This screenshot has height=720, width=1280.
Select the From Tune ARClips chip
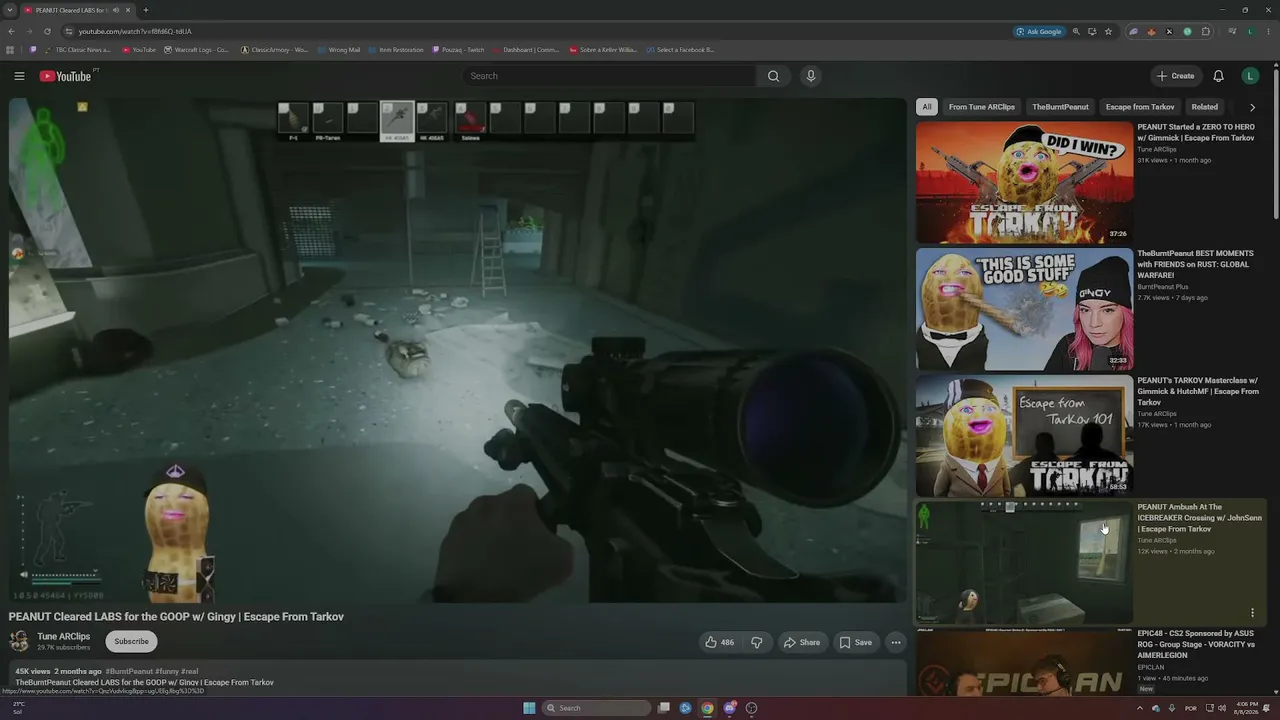tap(982, 107)
